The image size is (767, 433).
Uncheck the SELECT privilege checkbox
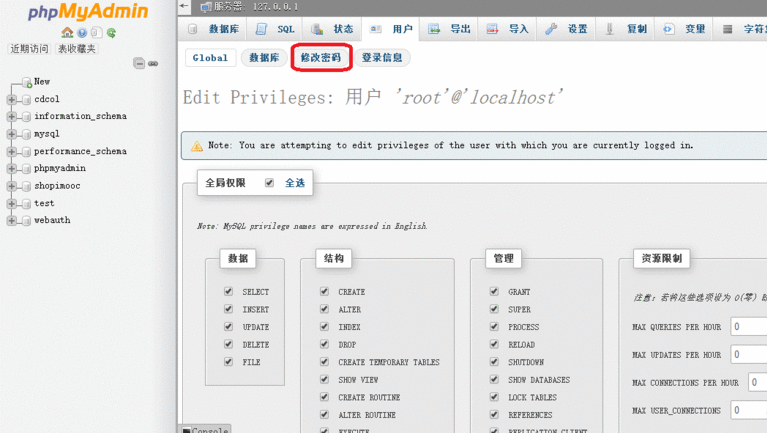[x=229, y=292]
